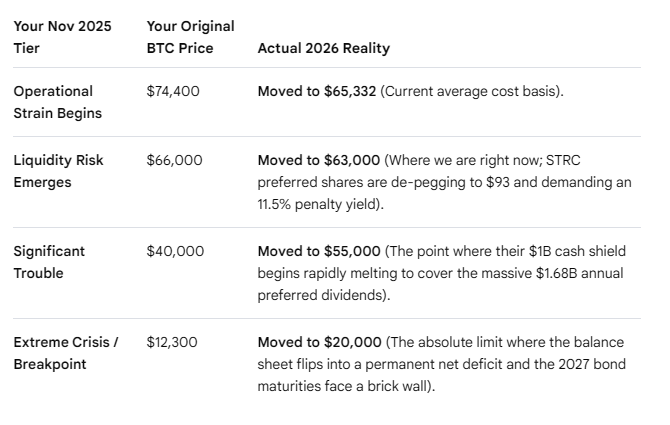The height and width of the screenshot is (425, 670).
Task: Click the 'Moved to $20,000' text
Action: pos(319,342)
